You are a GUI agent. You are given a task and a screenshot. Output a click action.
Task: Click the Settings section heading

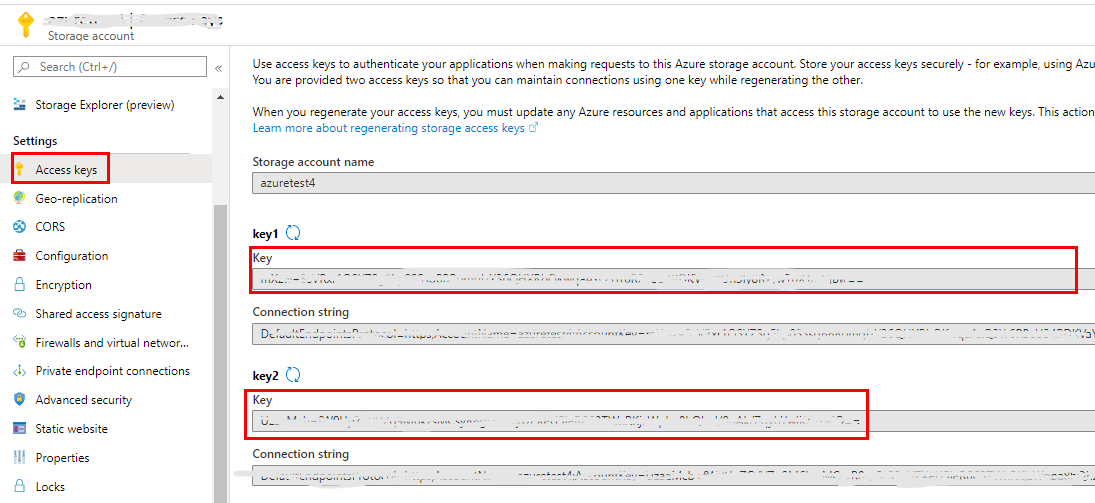[35, 141]
